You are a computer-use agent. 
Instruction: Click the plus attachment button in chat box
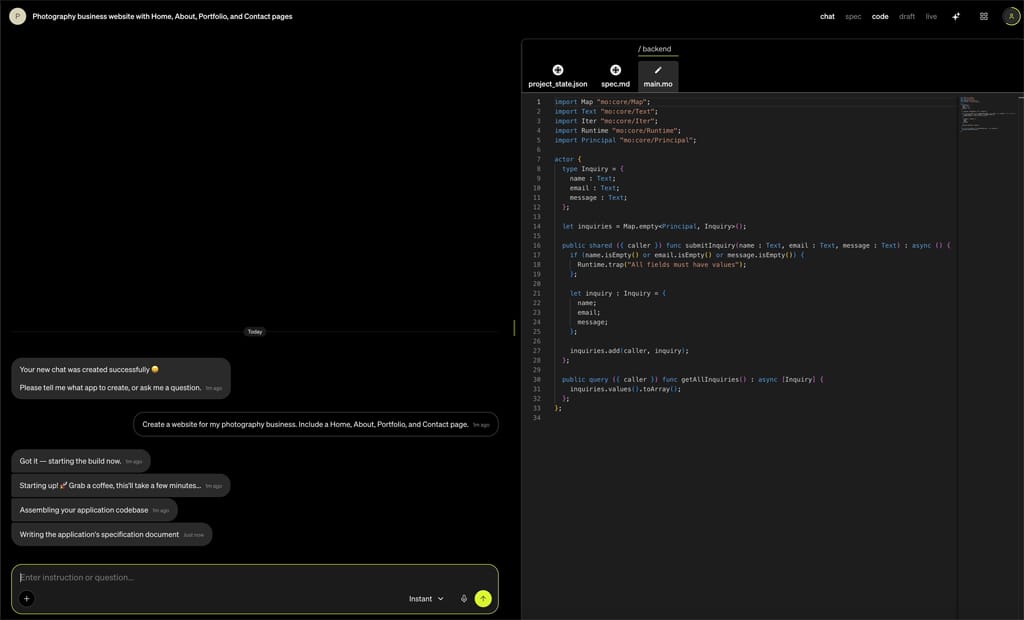[x=27, y=599]
